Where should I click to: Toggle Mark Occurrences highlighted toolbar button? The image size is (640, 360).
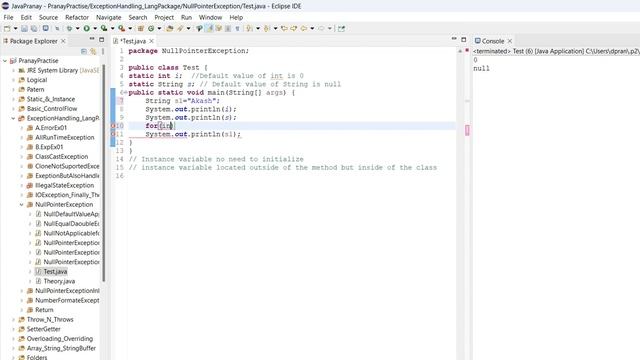tap(209, 29)
